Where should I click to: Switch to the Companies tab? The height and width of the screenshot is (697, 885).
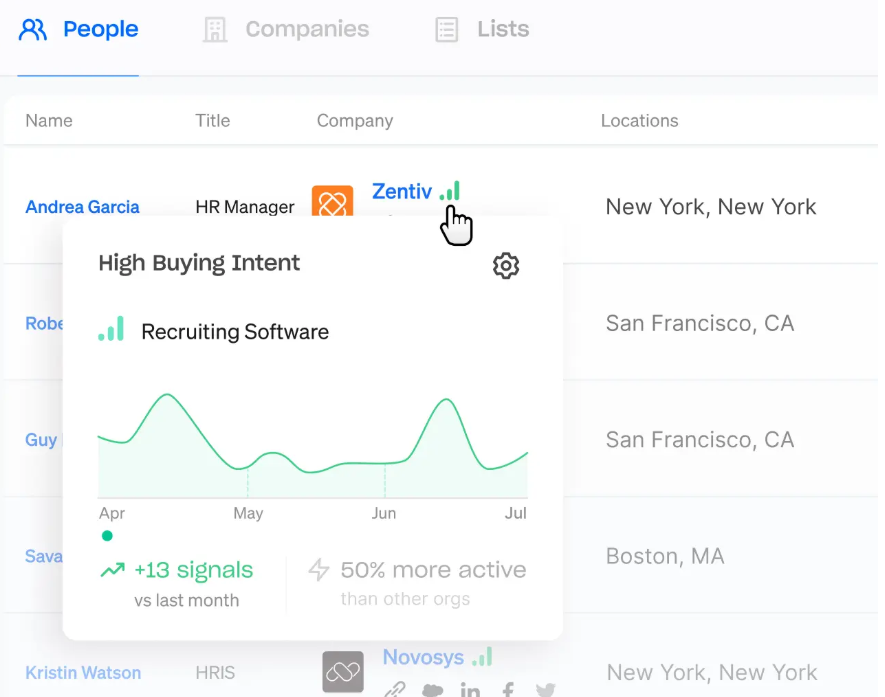click(286, 29)
